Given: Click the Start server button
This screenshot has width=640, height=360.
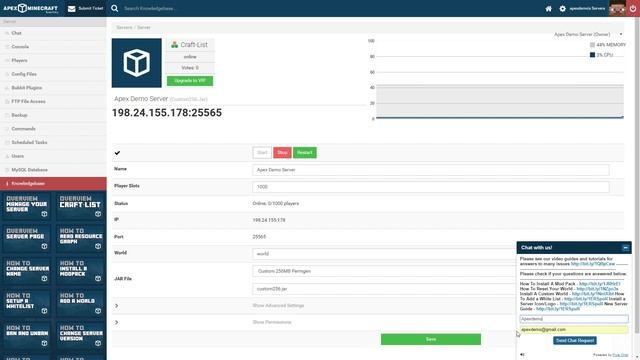Looking at the screenshot, I should [x=262, y=153].
